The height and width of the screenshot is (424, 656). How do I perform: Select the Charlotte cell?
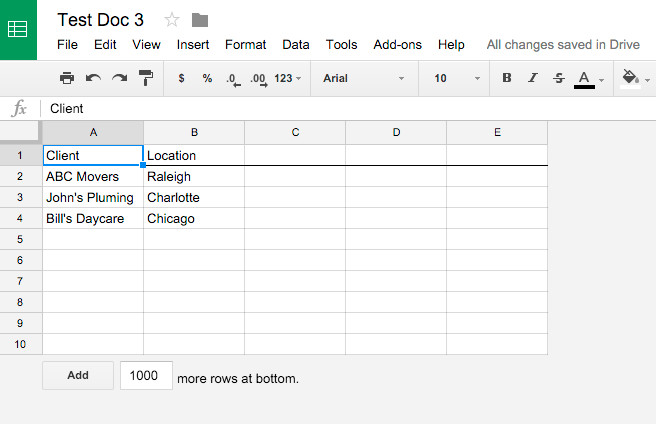[194, 197]
